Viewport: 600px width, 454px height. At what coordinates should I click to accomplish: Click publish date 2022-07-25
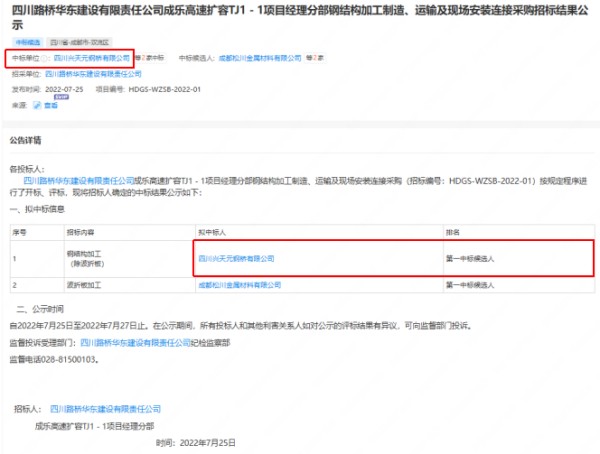point(64,89)
